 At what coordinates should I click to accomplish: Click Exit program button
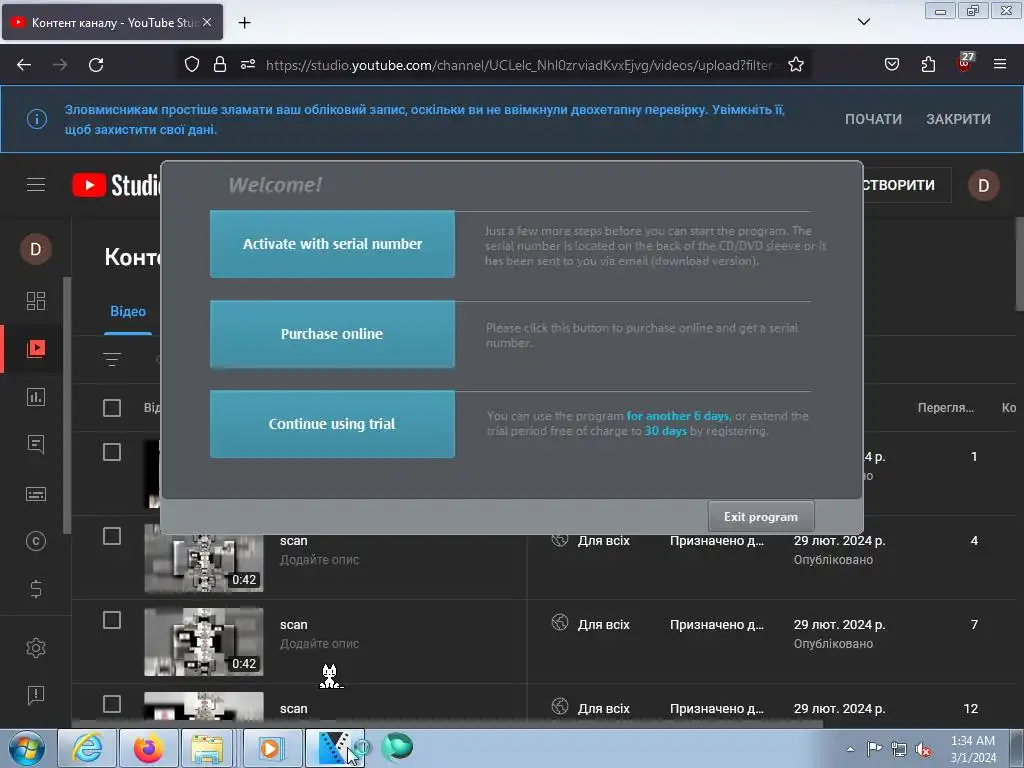click(x=761, y=517)
